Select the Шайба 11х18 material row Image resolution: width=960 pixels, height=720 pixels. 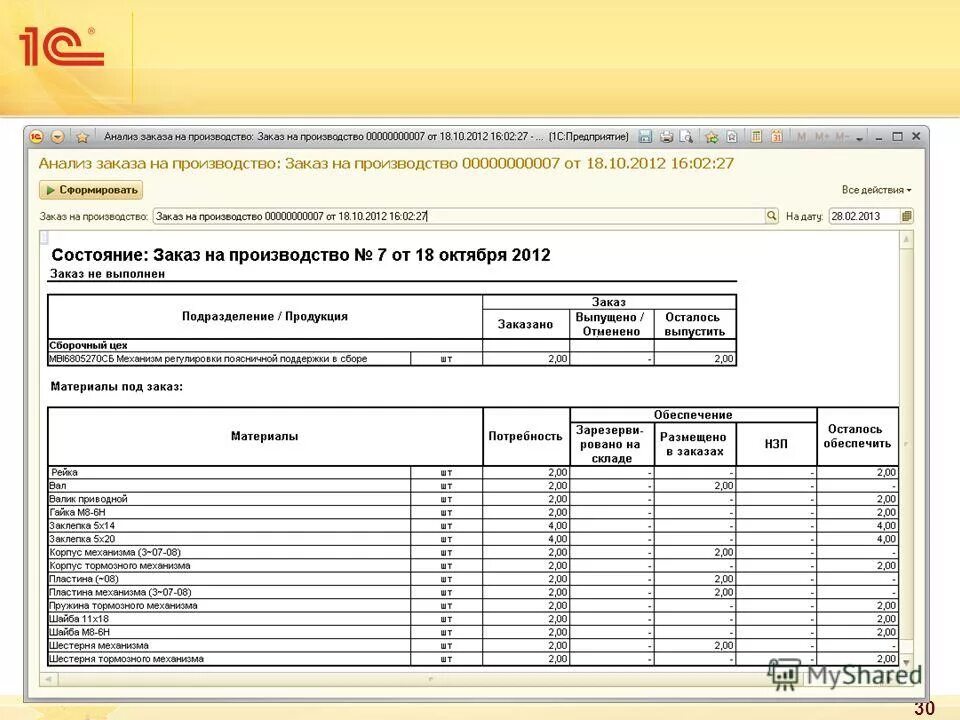pyautogui.click(x=473, y=619)
